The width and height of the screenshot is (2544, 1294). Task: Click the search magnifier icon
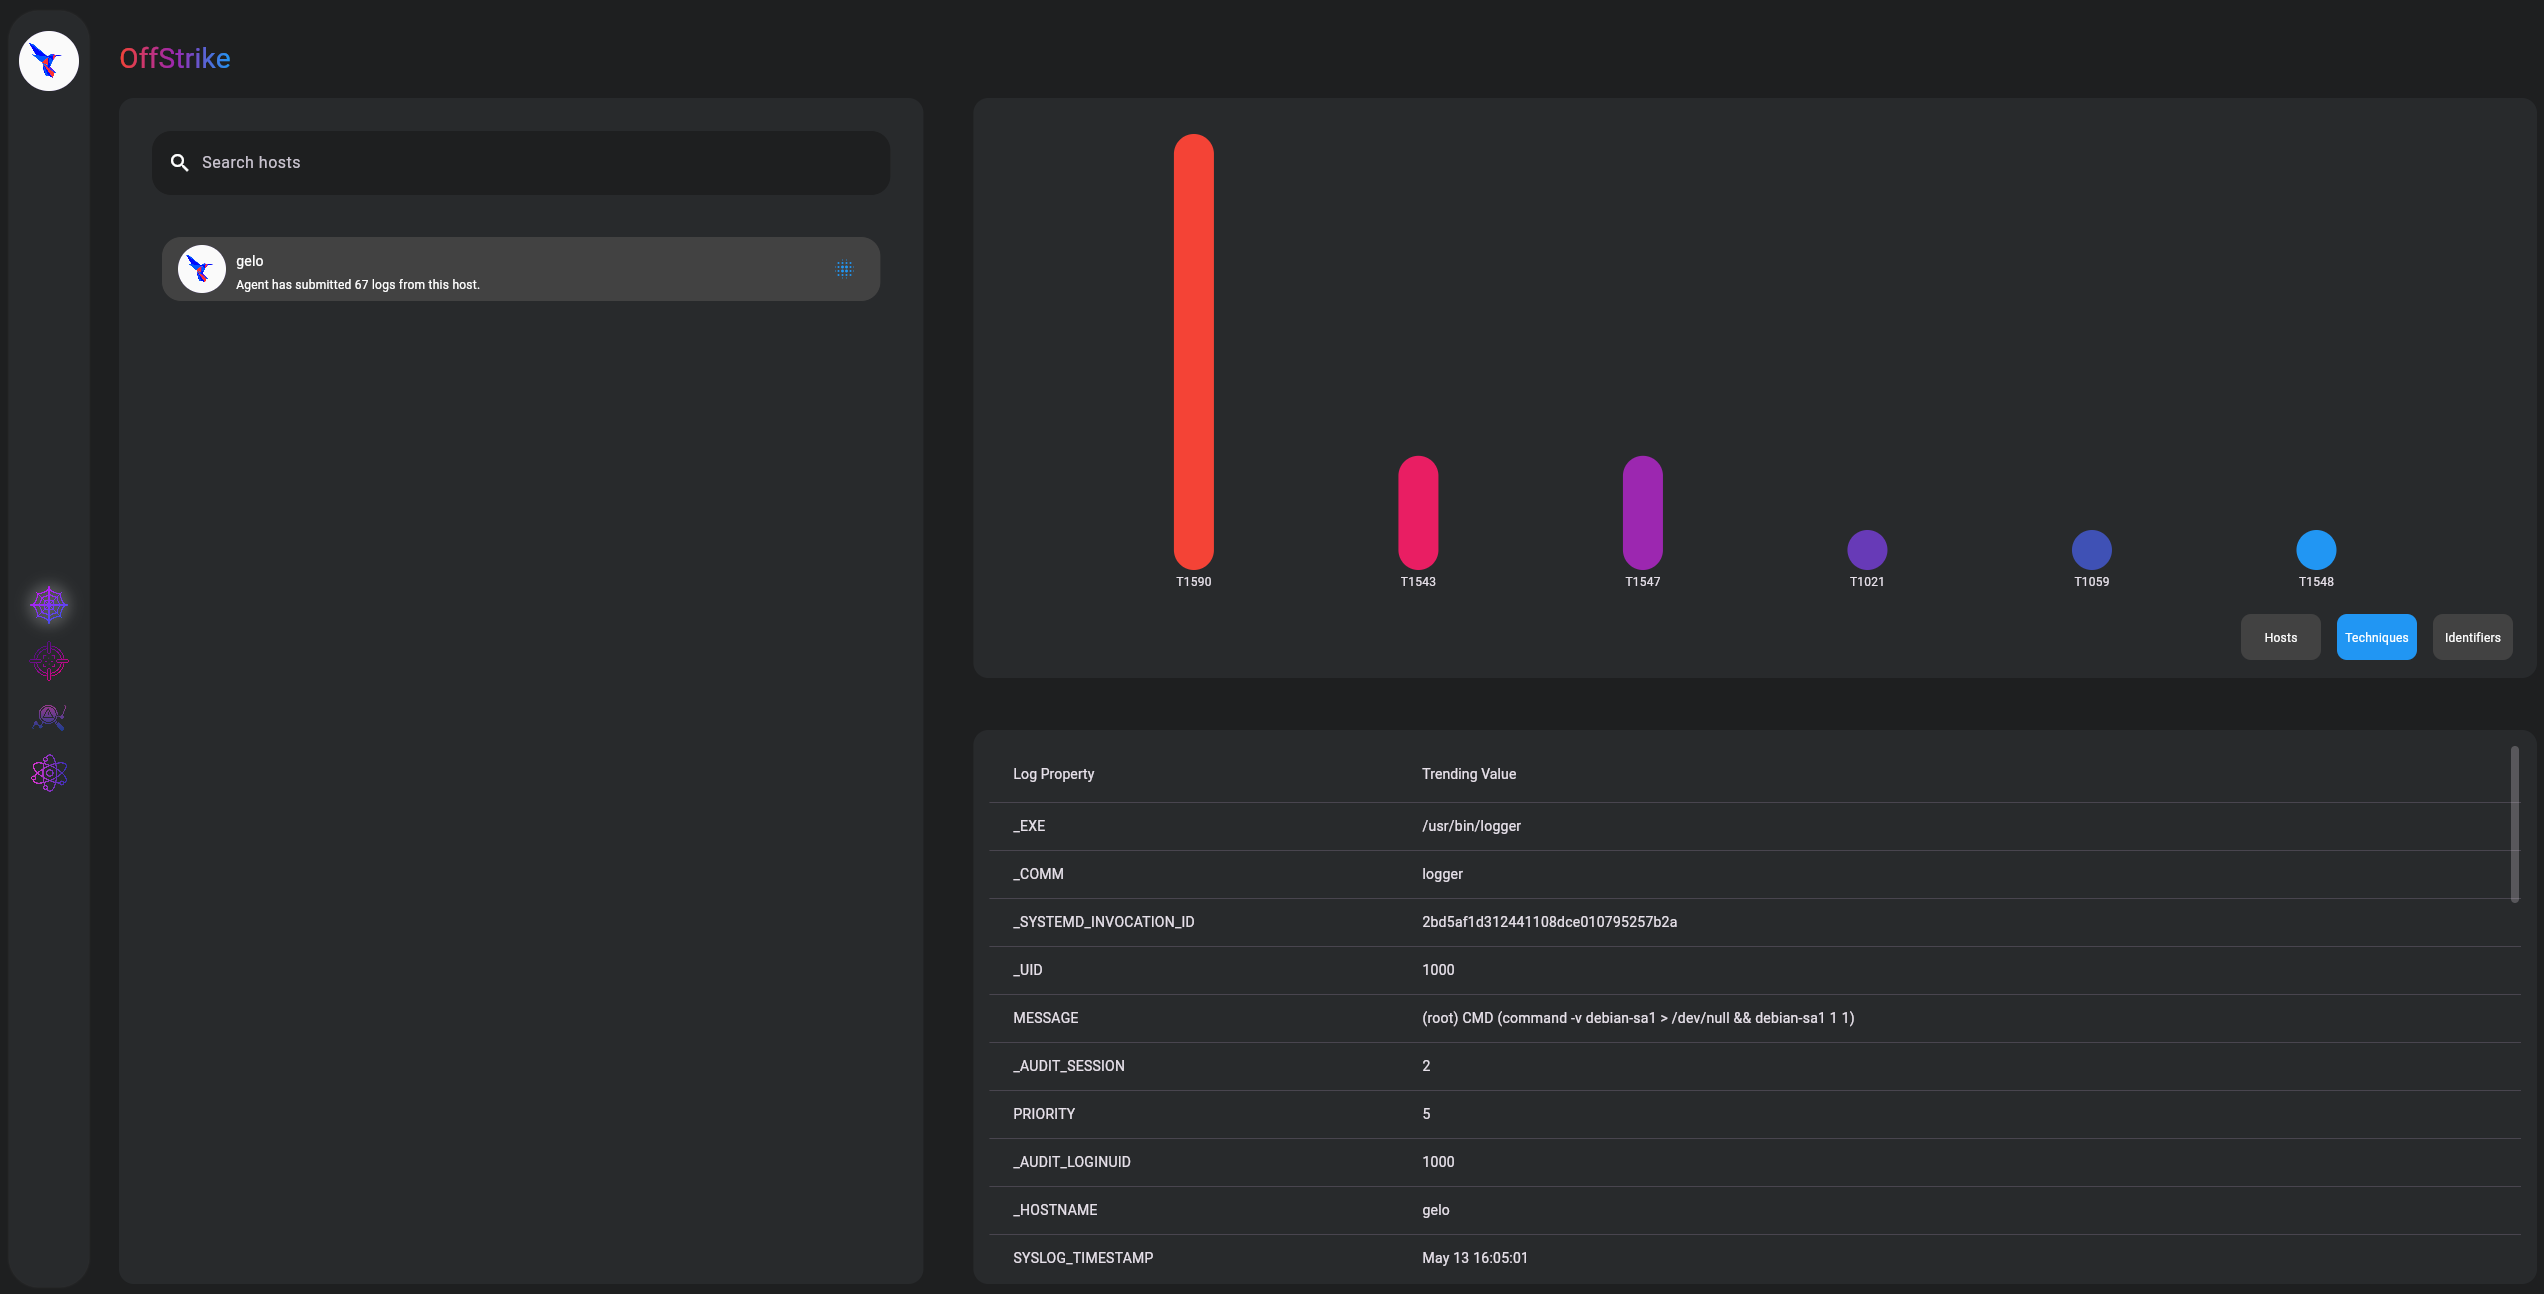pyautogui.click(x=180, y=163)
